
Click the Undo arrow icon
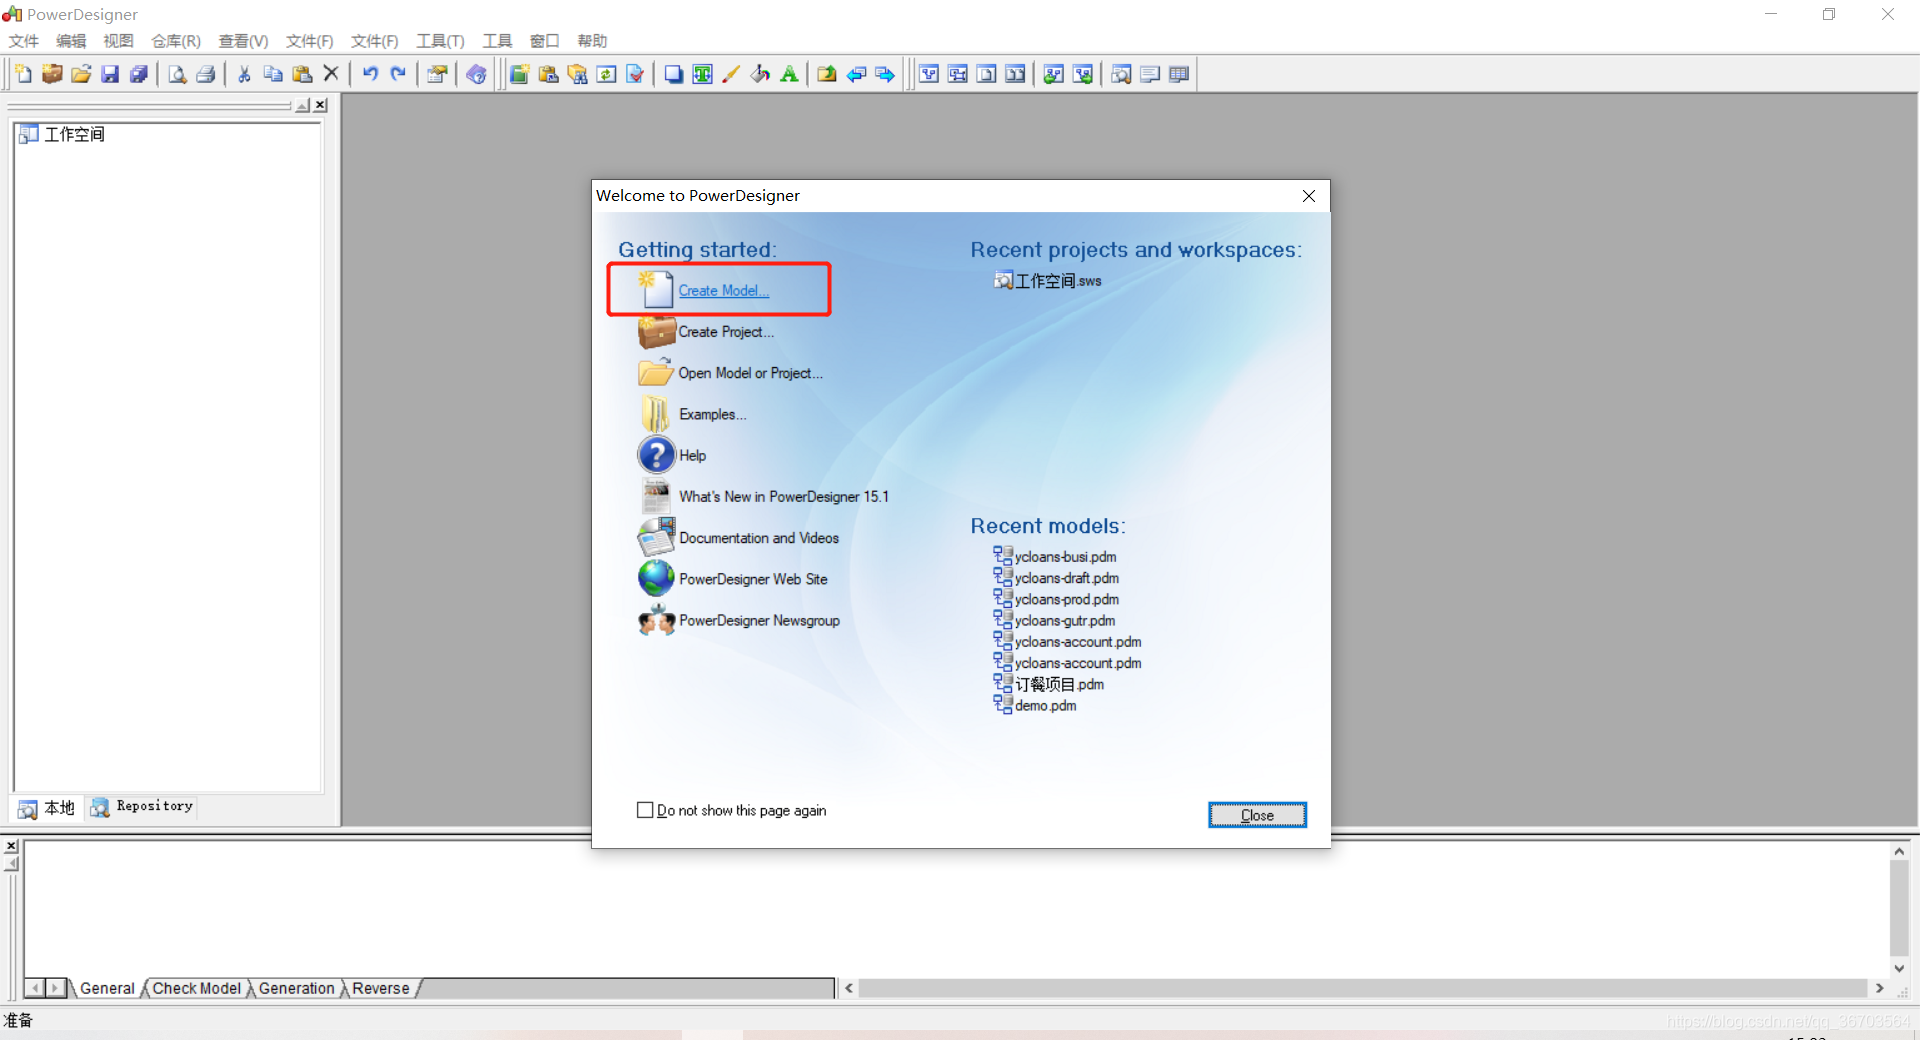click(x=370, y=74)
